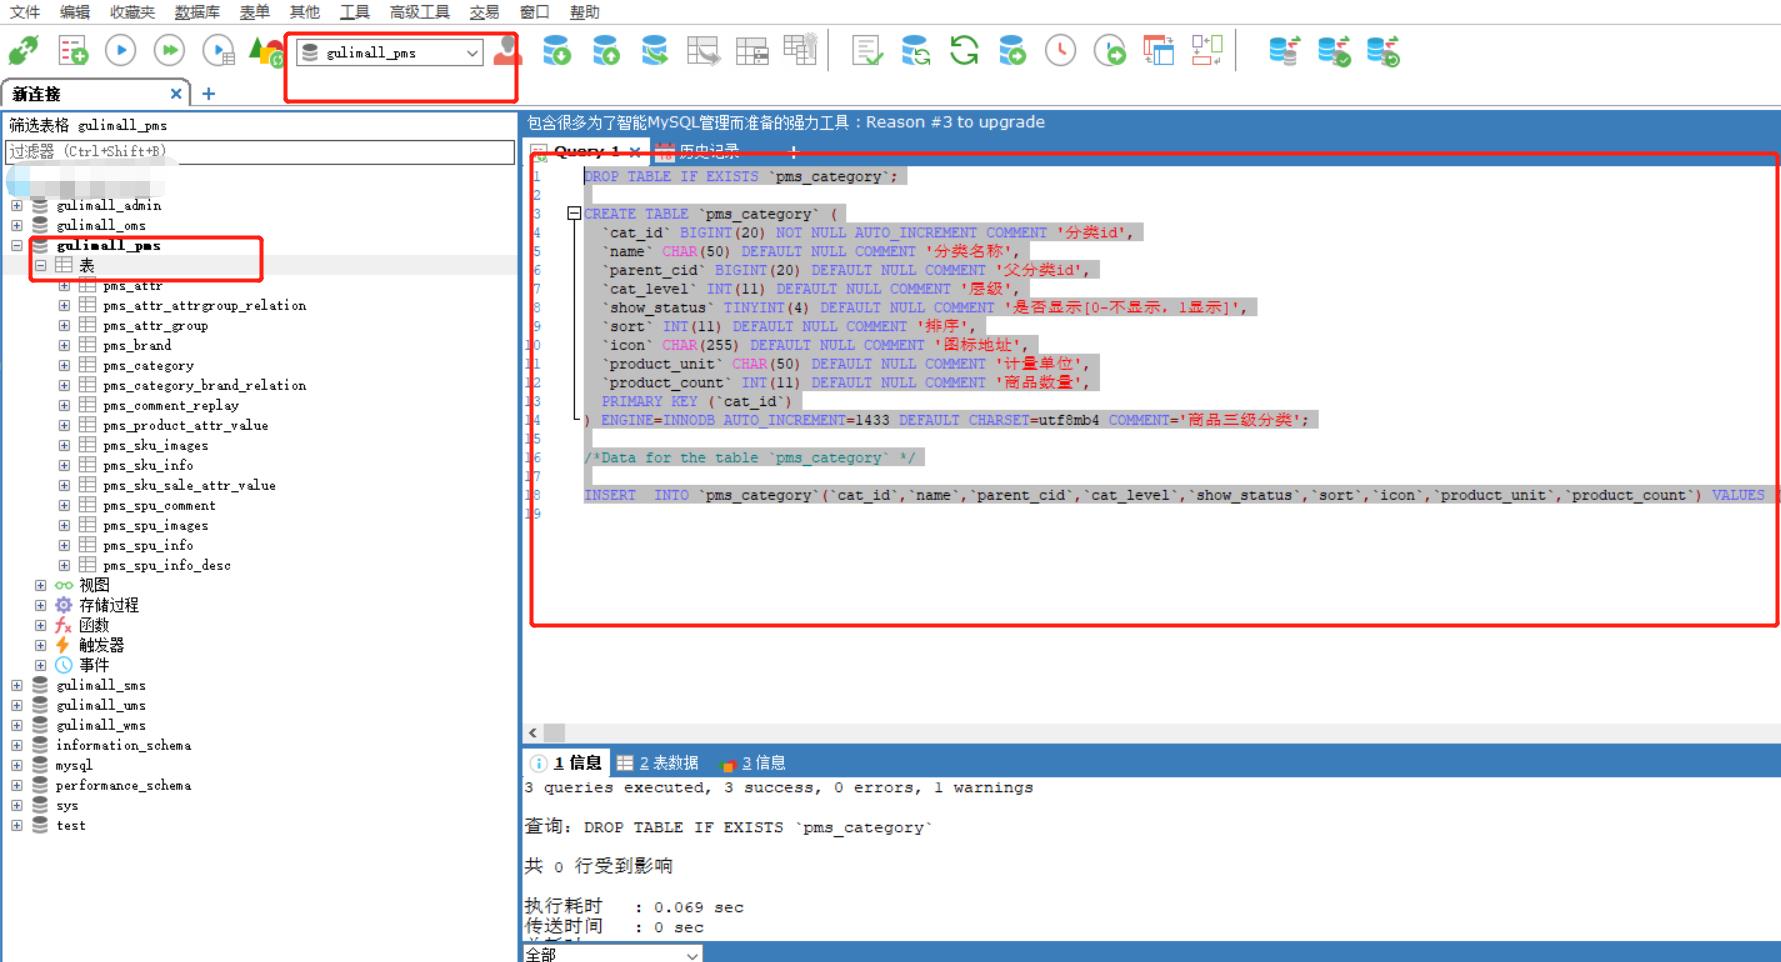Switch to the 2 表数据 result tab
The height and width of the screenshot is (962, 1781).
click(657, 763)
